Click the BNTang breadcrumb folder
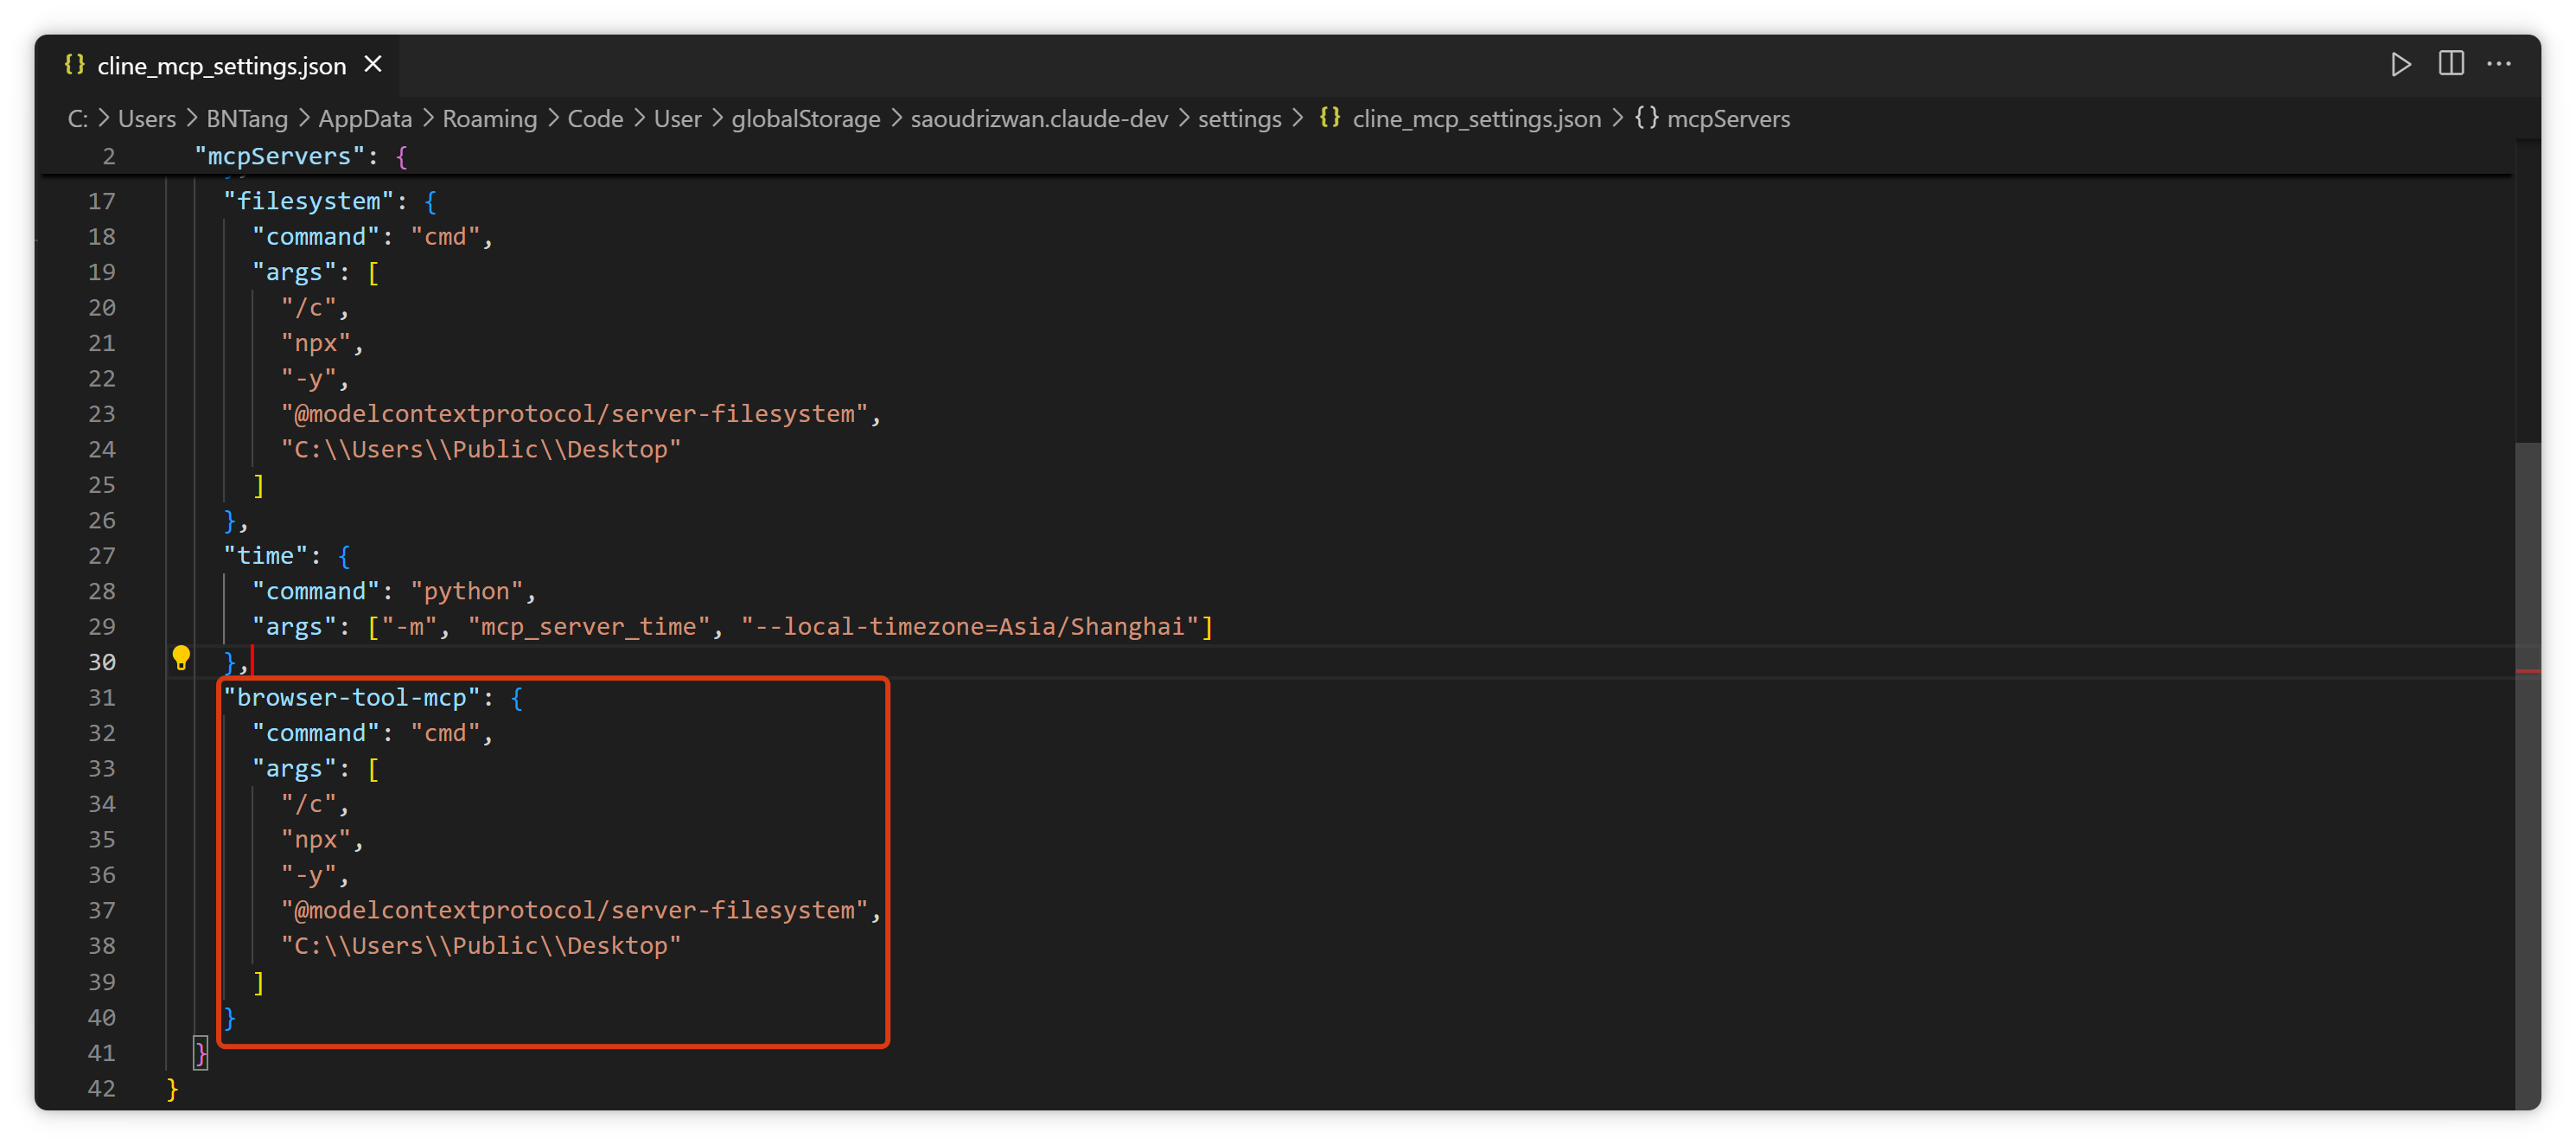Viewport: 2576px width, 1145px height. 247,119
